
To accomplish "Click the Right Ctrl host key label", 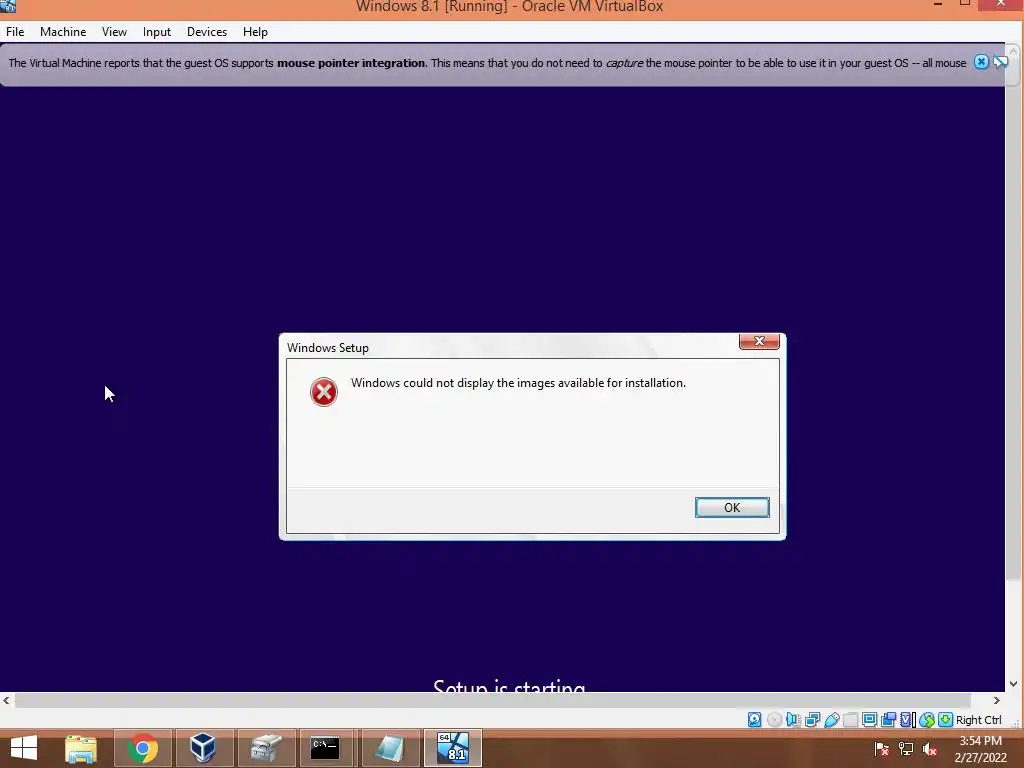I will [x=978, y=720].
